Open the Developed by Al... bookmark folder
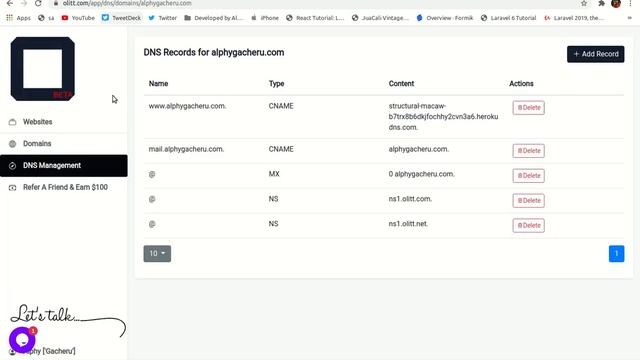Screen dimensions: 640x360 coord(213,18)
